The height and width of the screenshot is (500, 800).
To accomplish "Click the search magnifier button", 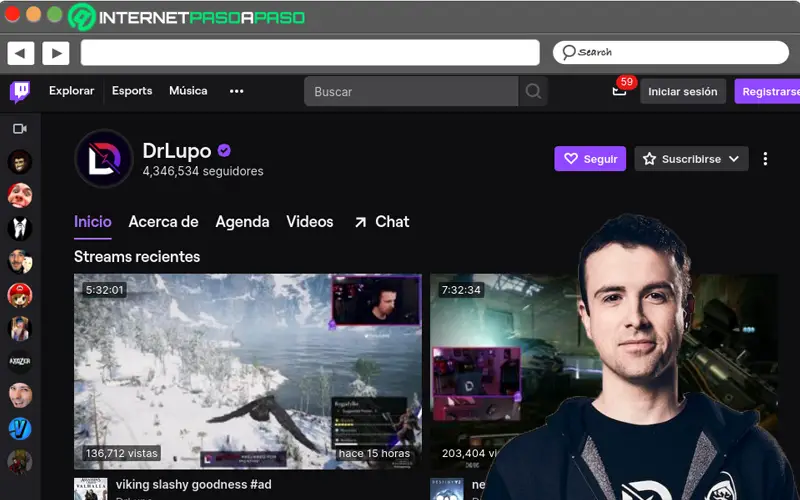I will (533, 91).
